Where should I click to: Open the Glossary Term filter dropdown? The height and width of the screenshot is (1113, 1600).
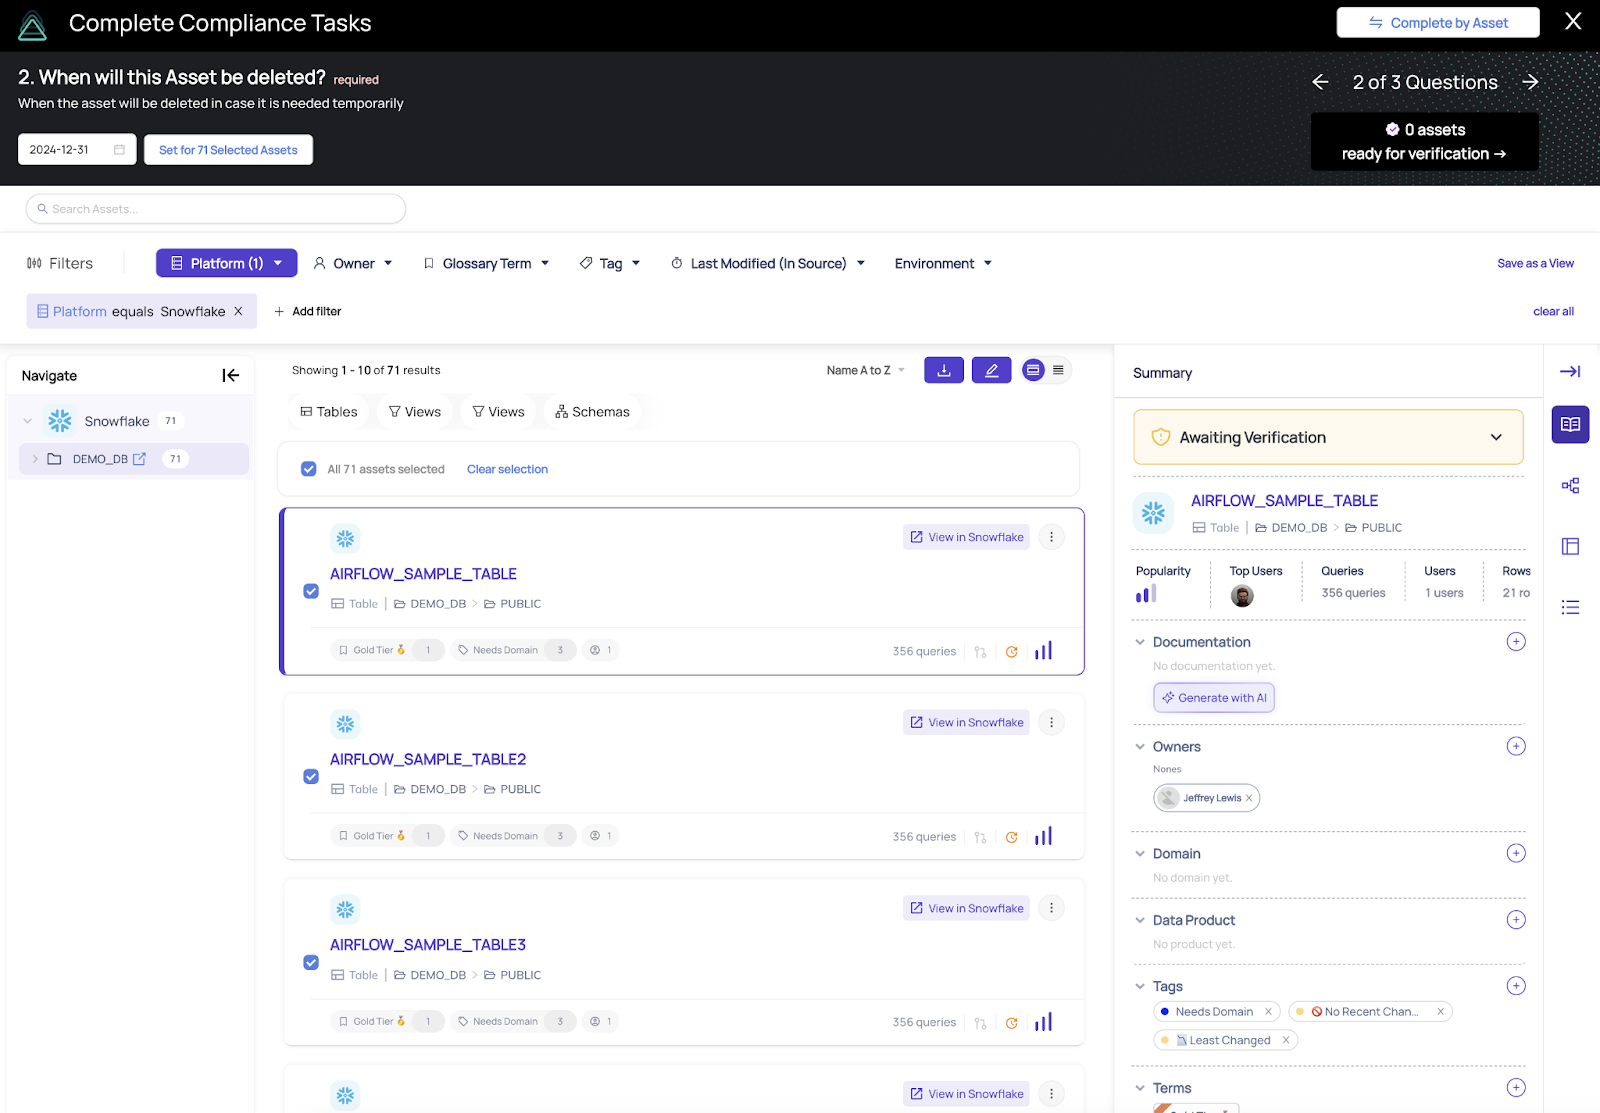pos(486,263)
